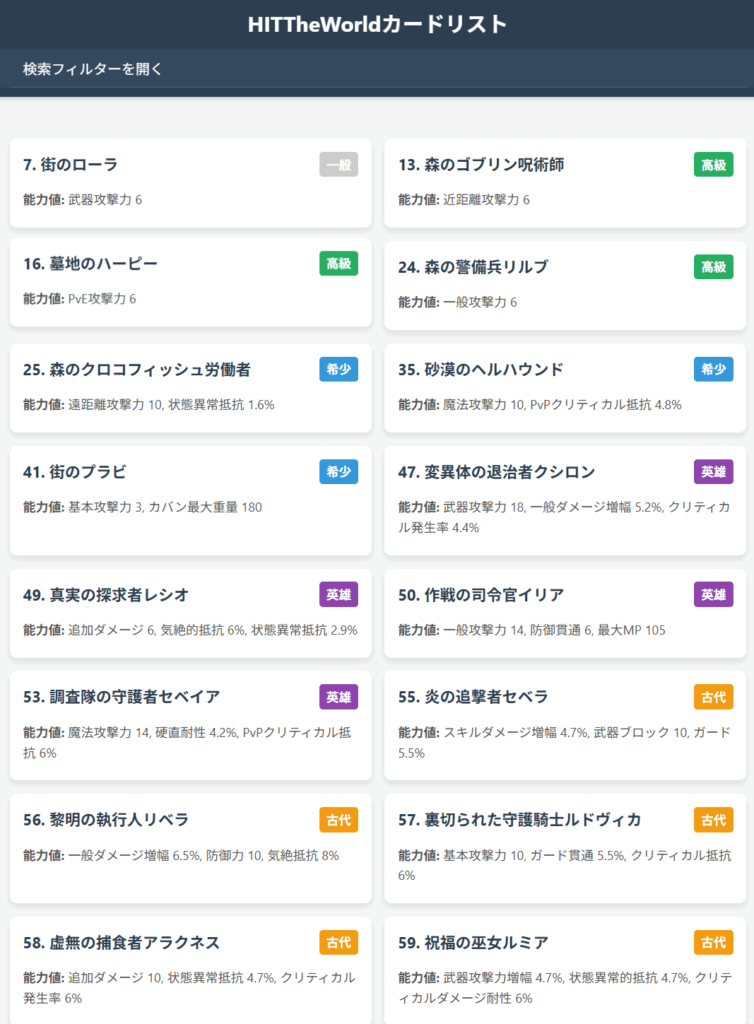Click the 希少 badge on 砂漠のヘルハウンド
Image resolution: width=754 pixels, height=1024 pixels.
(713, 370)
